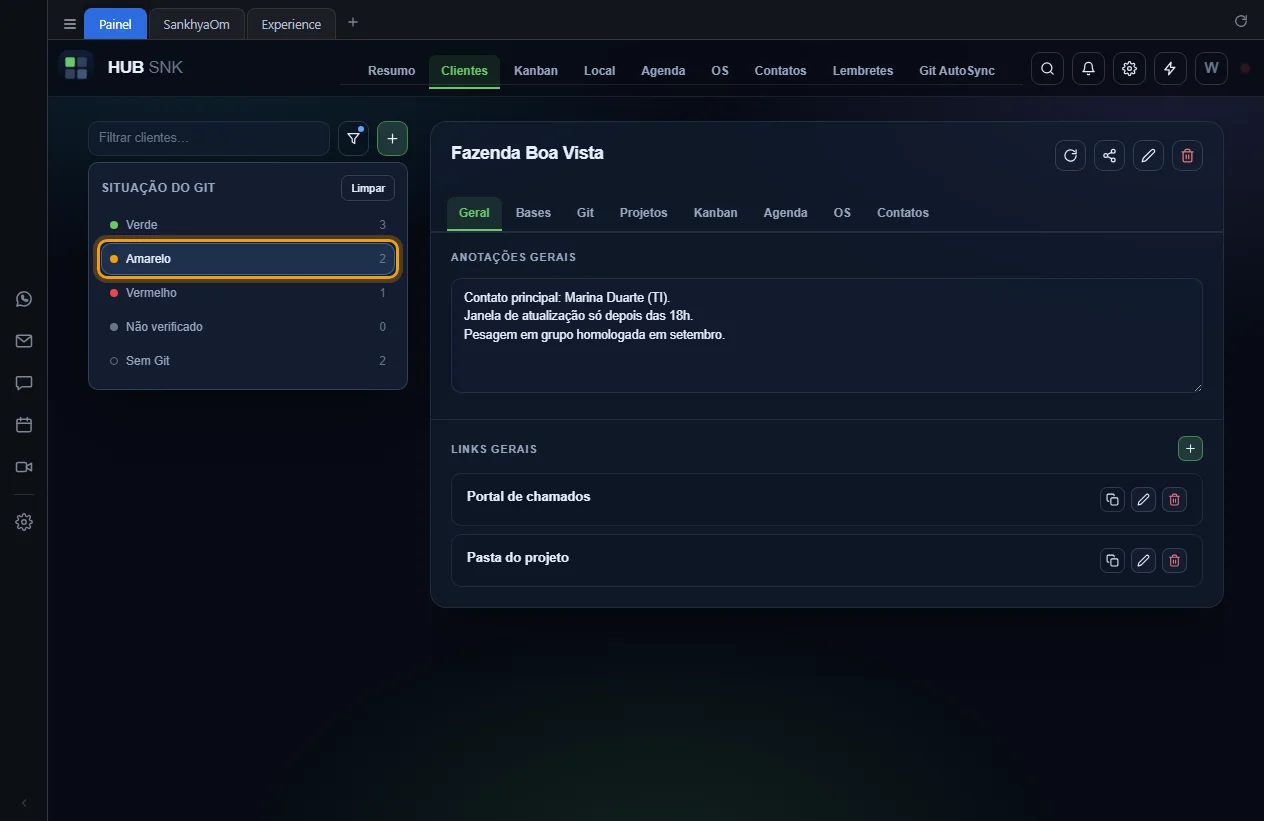
Task: Refresh the Fazenda Boa Vista client
Action: (x=1070, y=155)
